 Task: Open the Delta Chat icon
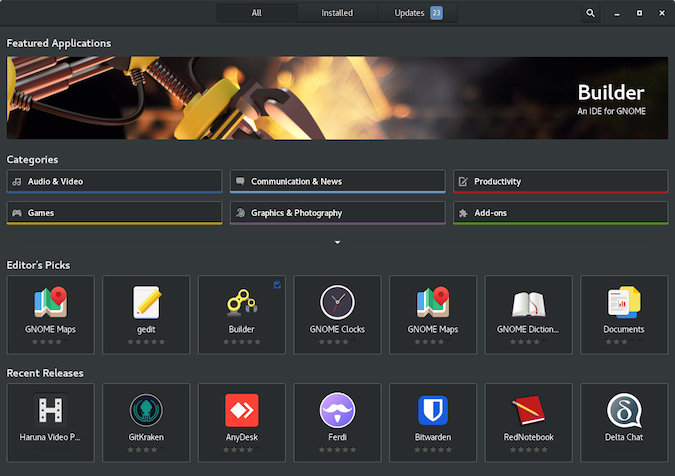tap(624, 410)
